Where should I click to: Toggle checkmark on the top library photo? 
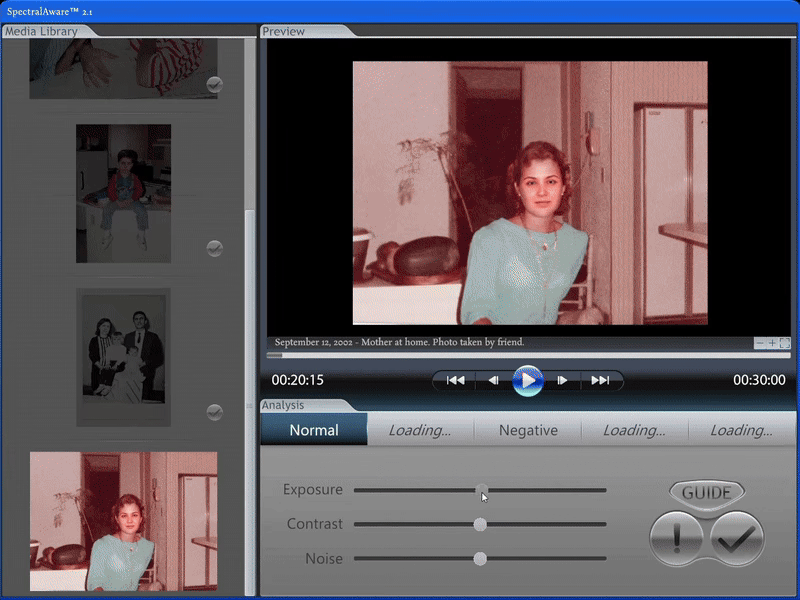pyautogui.click(x=214, y=85)
